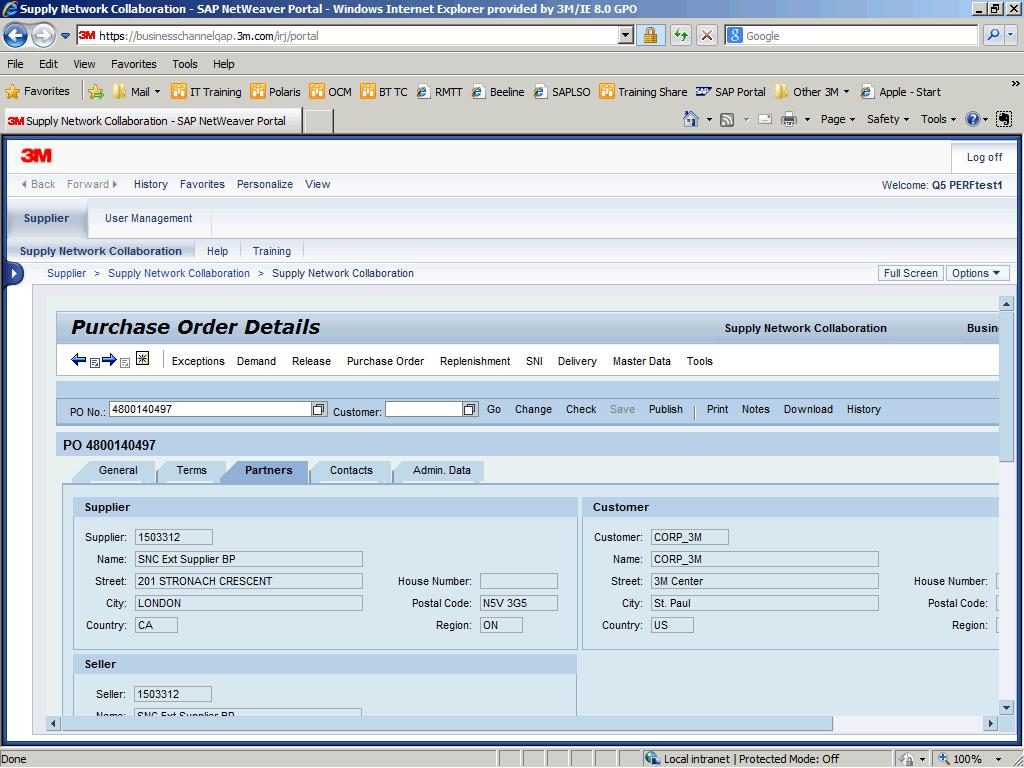
Task: Open the Page dropdown menu
Action: pos(837,119)
